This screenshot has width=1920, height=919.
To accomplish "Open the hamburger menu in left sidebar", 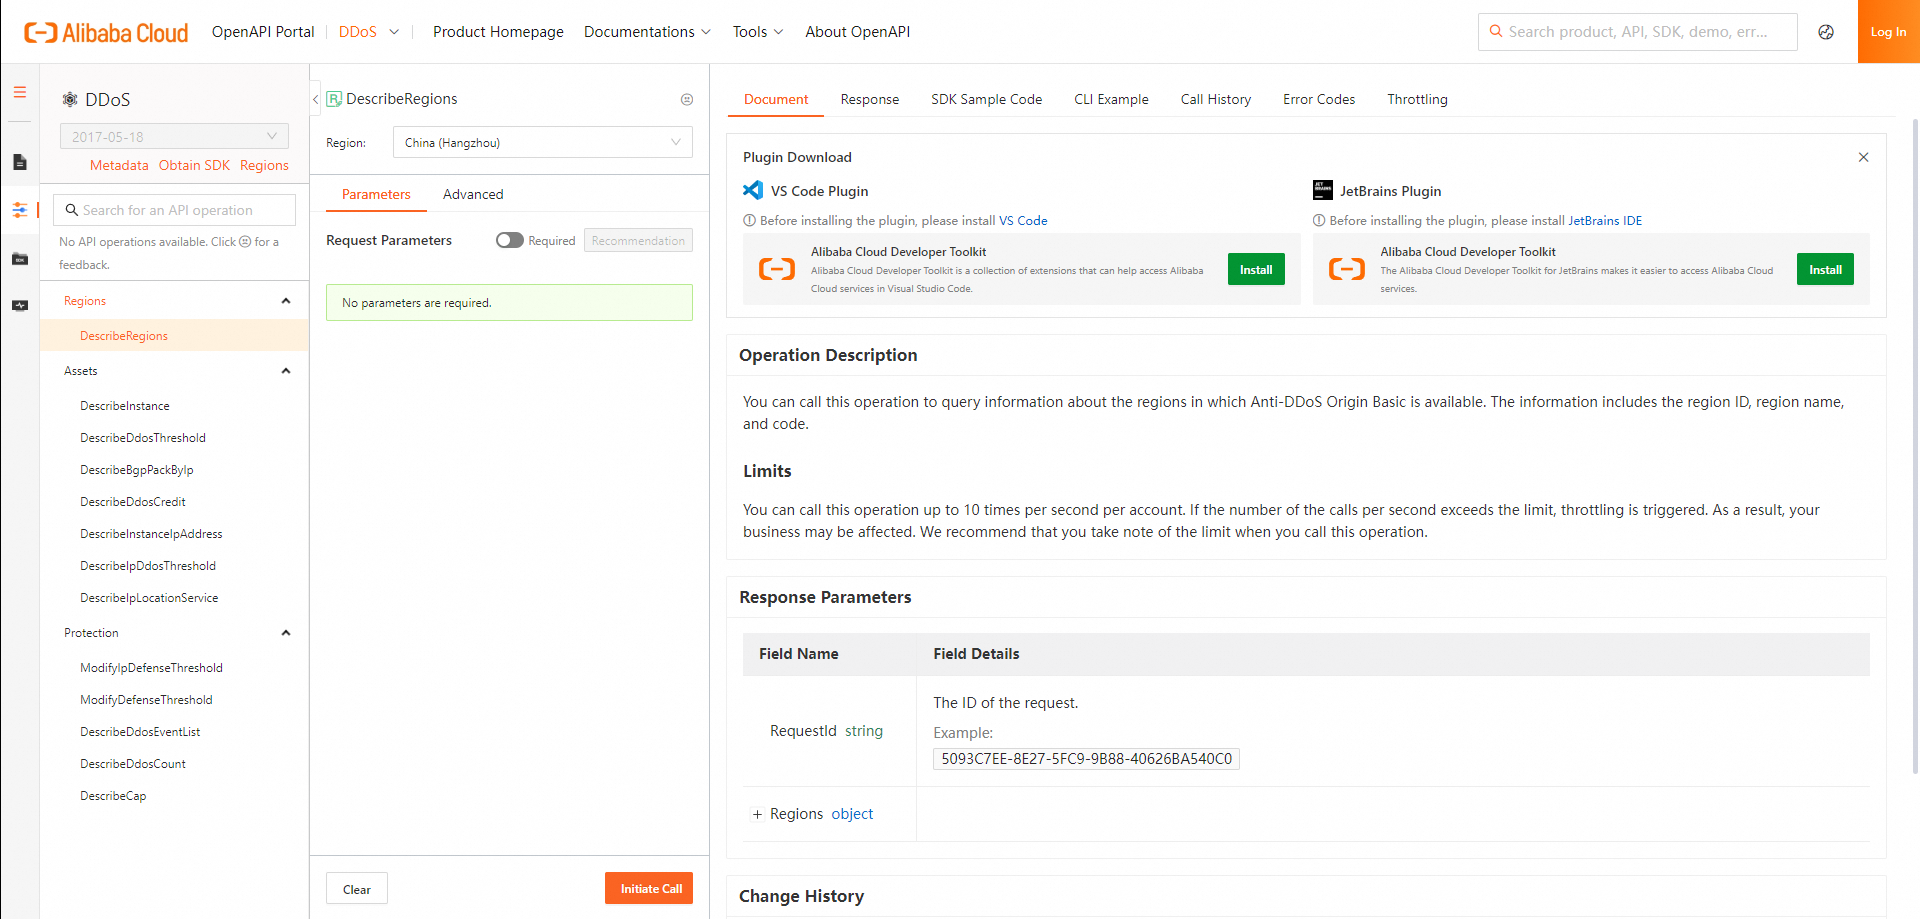I will [20, 92].
